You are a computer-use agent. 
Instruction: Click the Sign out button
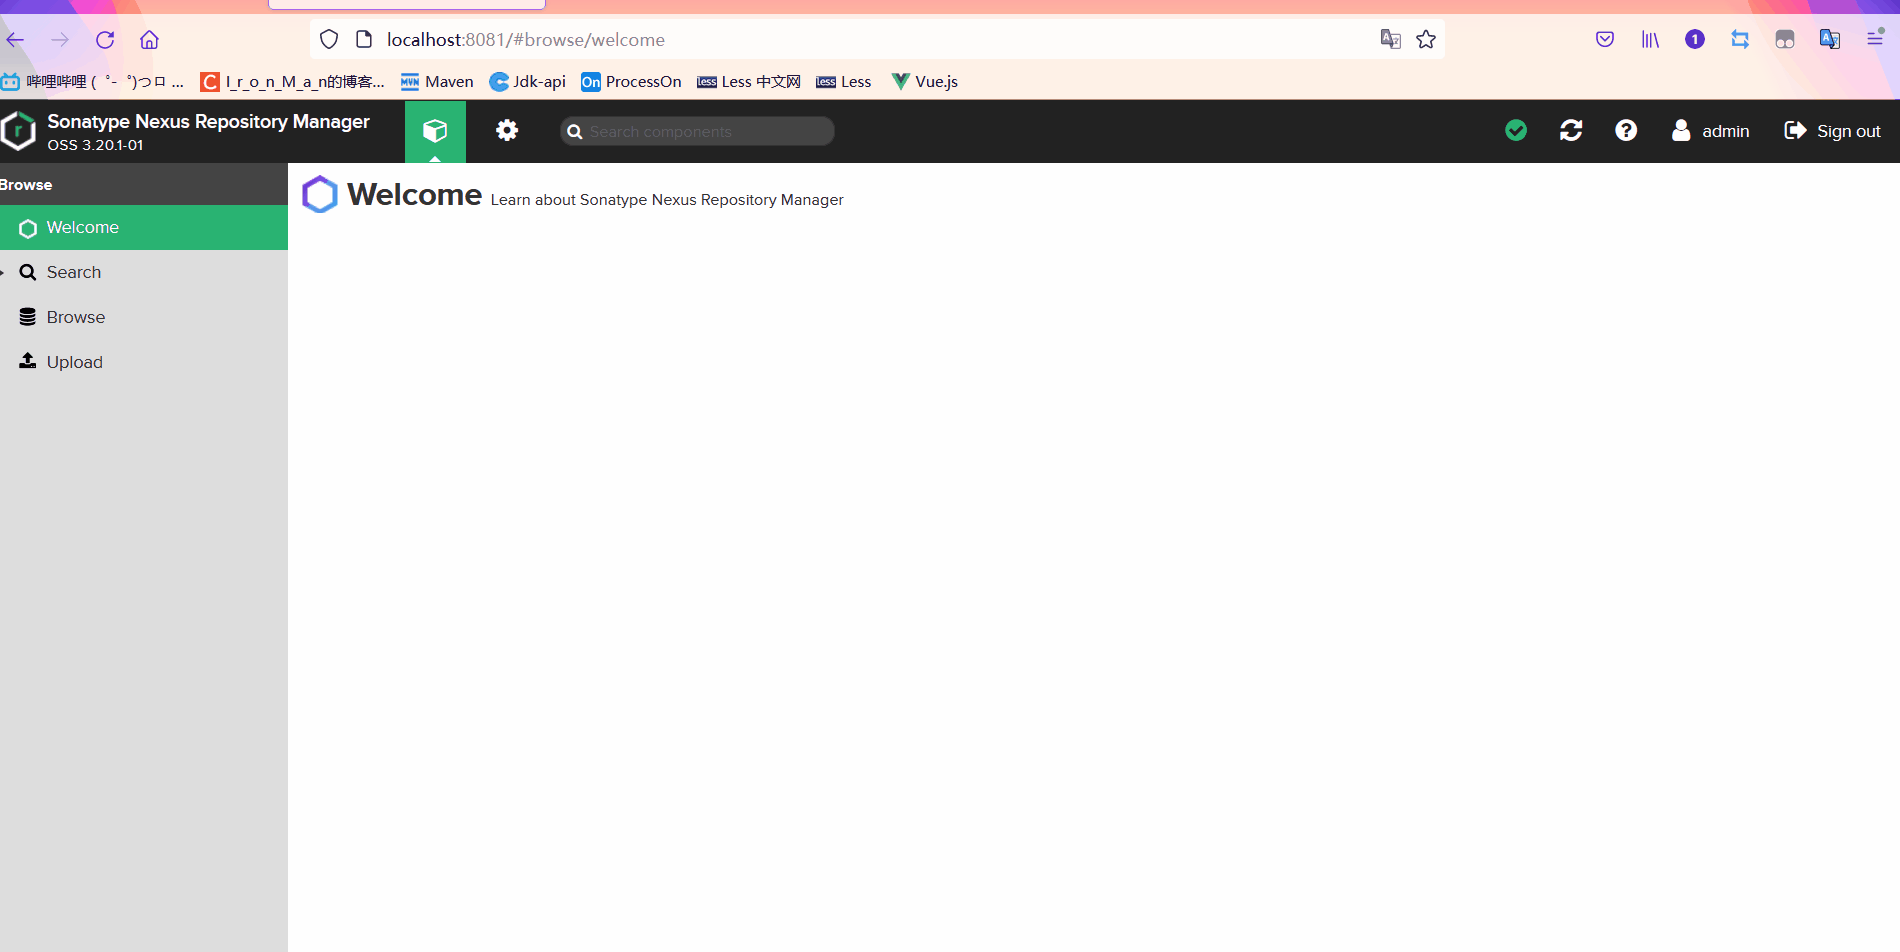point(1832,131)
